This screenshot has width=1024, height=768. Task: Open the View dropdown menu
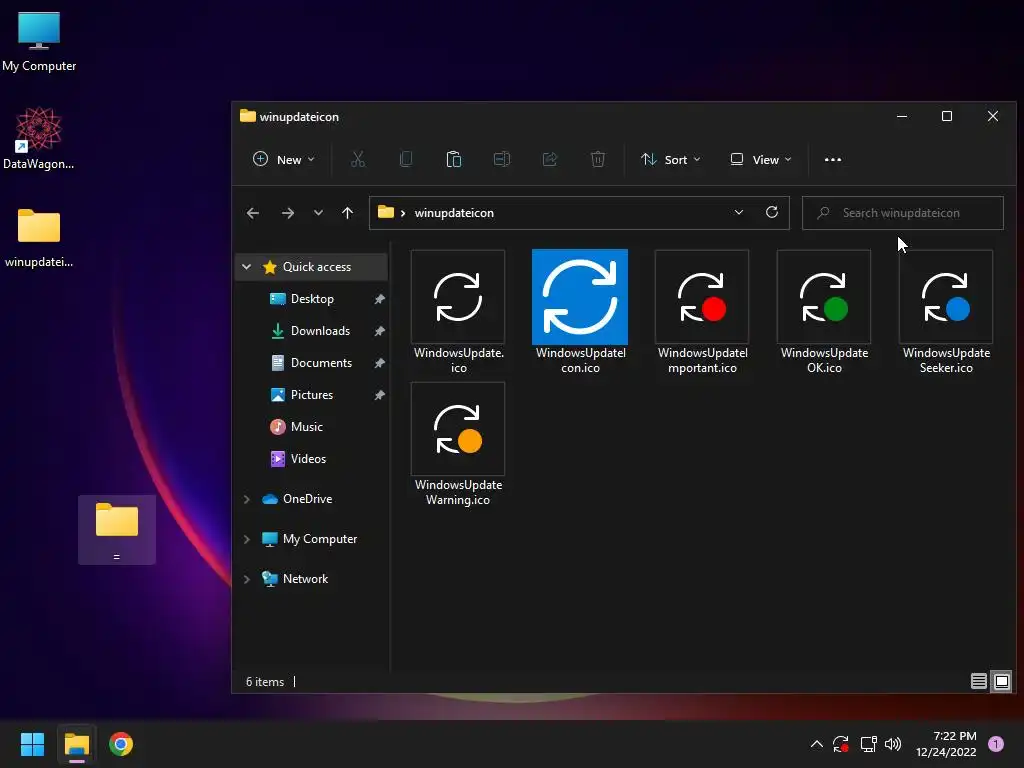(x=761, y=159)
